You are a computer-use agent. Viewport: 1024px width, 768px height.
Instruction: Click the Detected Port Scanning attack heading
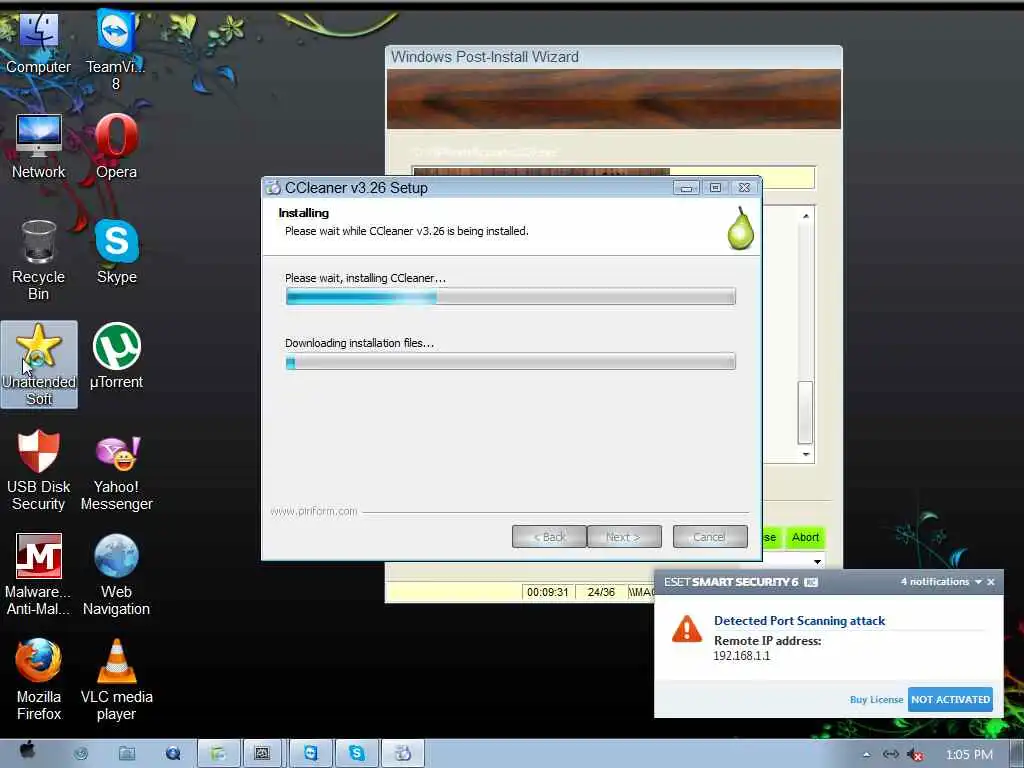(x=799, y=621)
